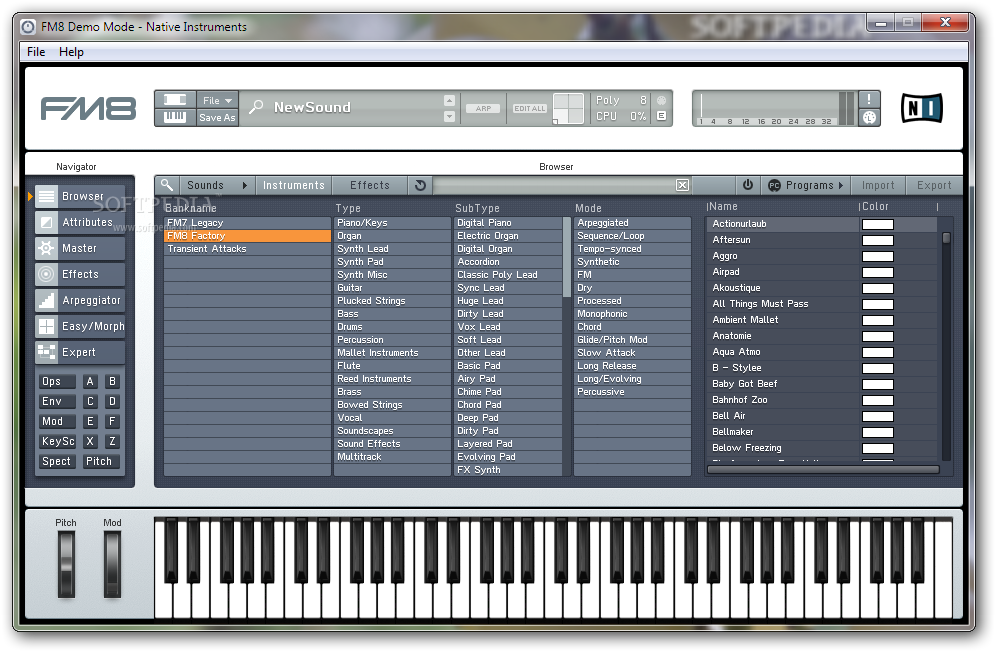Open the Attributes page in navigator

coord(80,222)
